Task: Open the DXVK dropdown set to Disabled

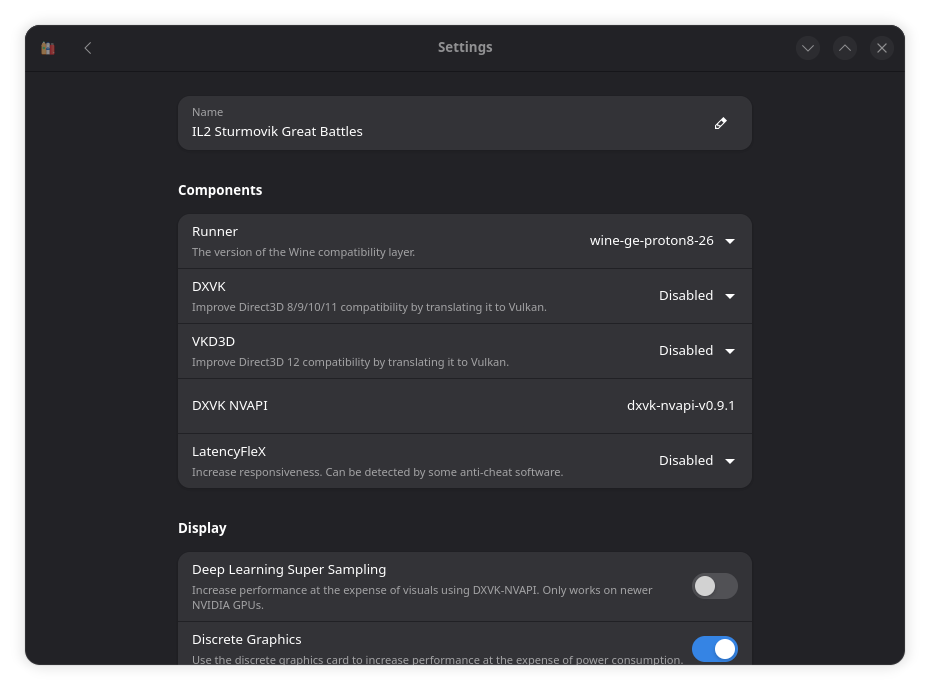Action: pos(697,296)
